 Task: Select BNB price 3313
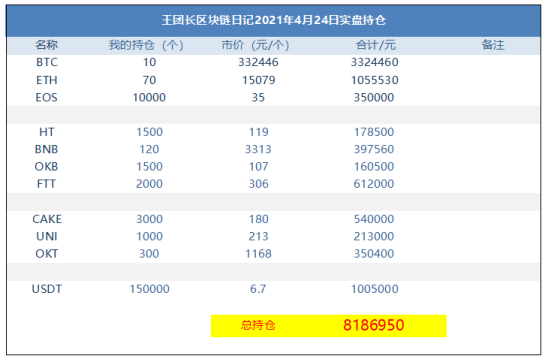point(258,149)
